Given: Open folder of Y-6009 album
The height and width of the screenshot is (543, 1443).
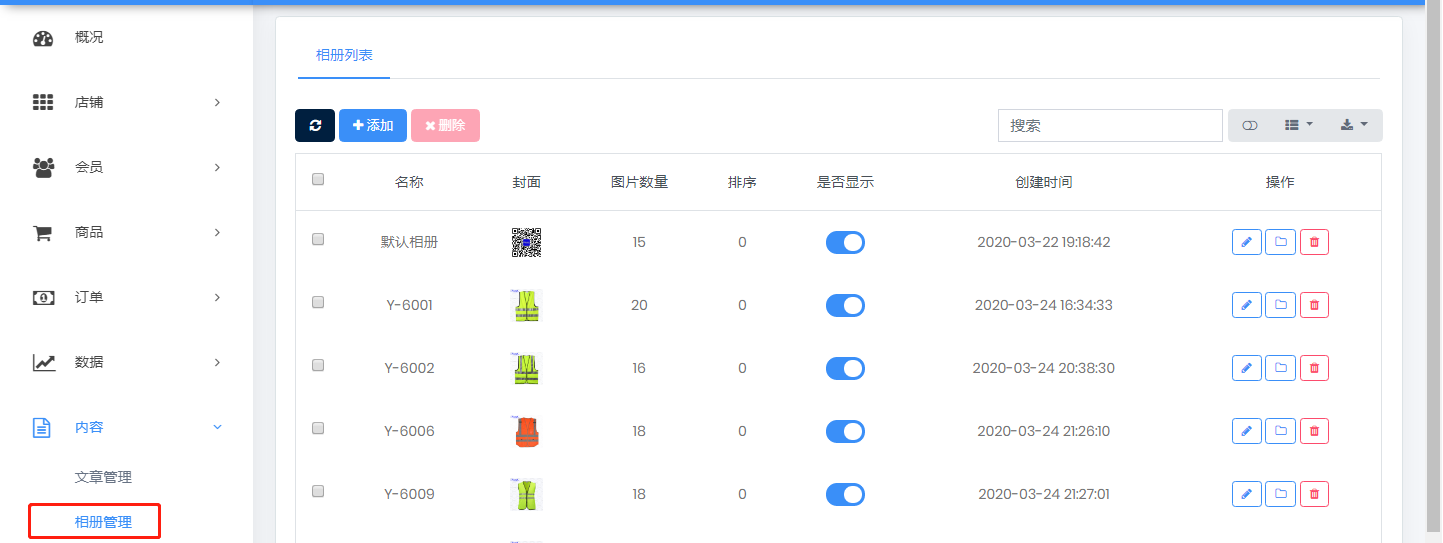Looking at the screenshot, I should (x=1280, y=494).
